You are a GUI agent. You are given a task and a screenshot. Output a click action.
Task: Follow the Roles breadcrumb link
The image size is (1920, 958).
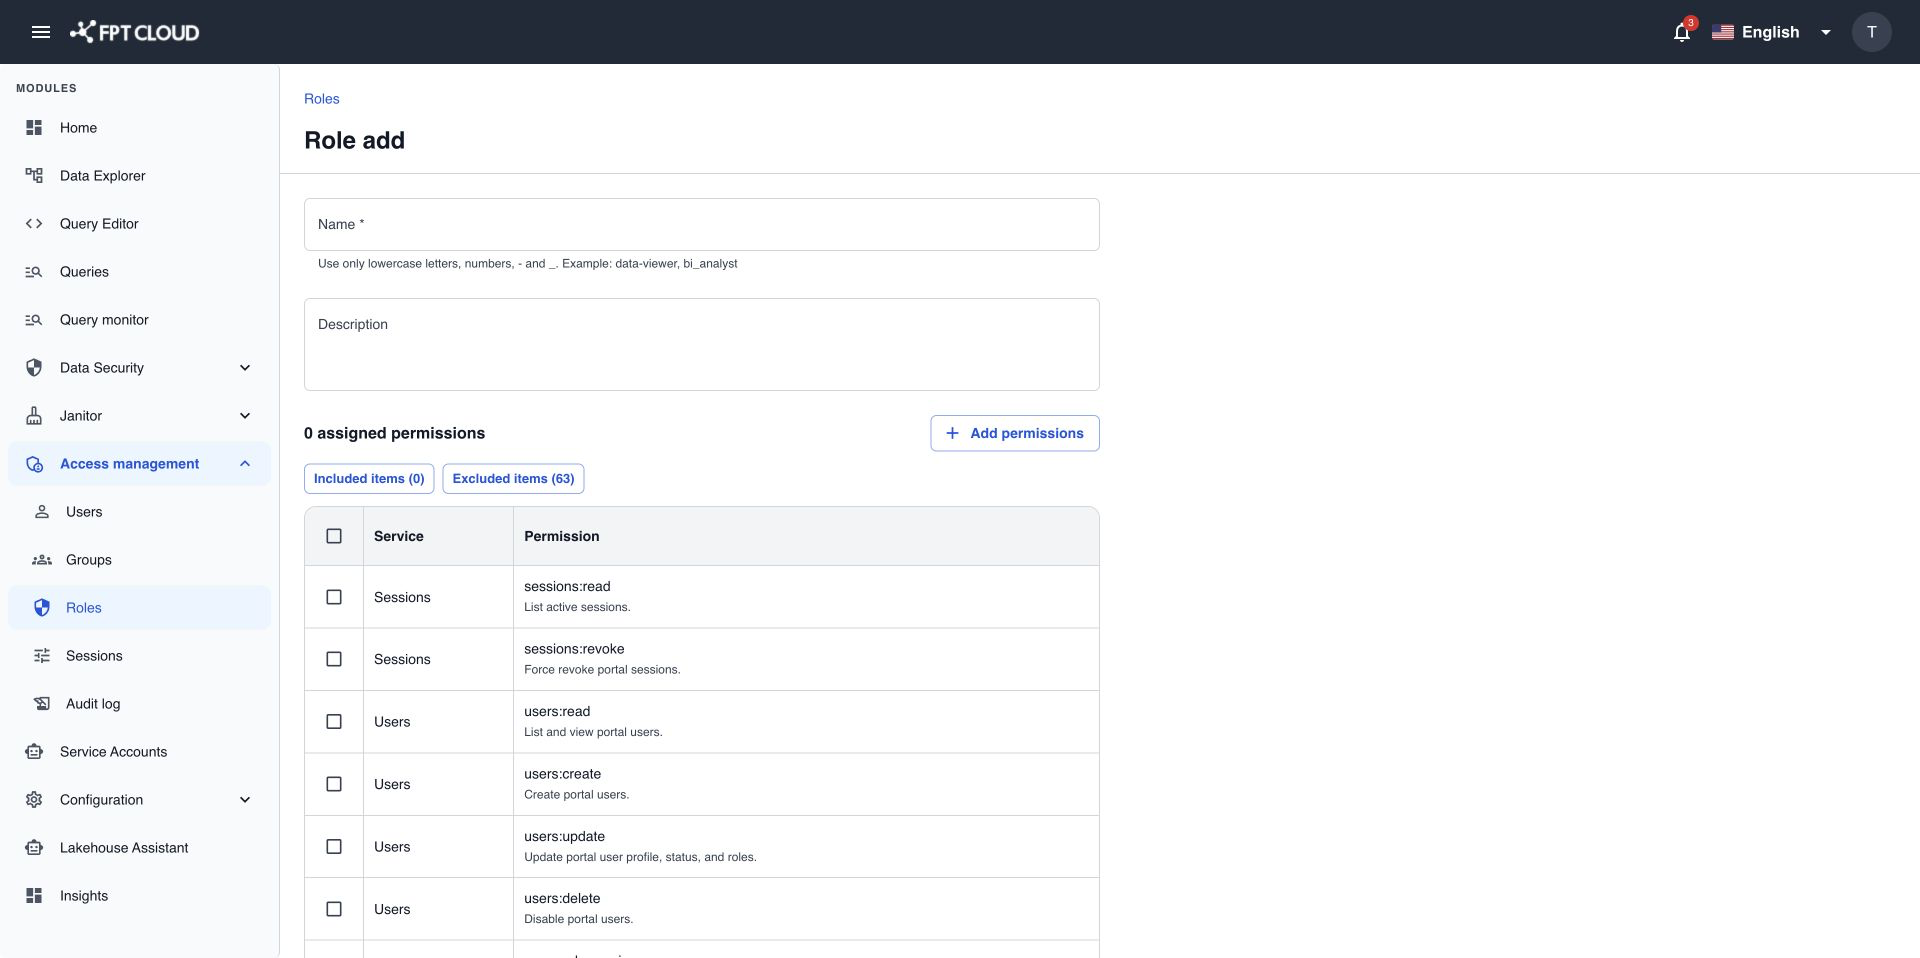coord(322,99)
